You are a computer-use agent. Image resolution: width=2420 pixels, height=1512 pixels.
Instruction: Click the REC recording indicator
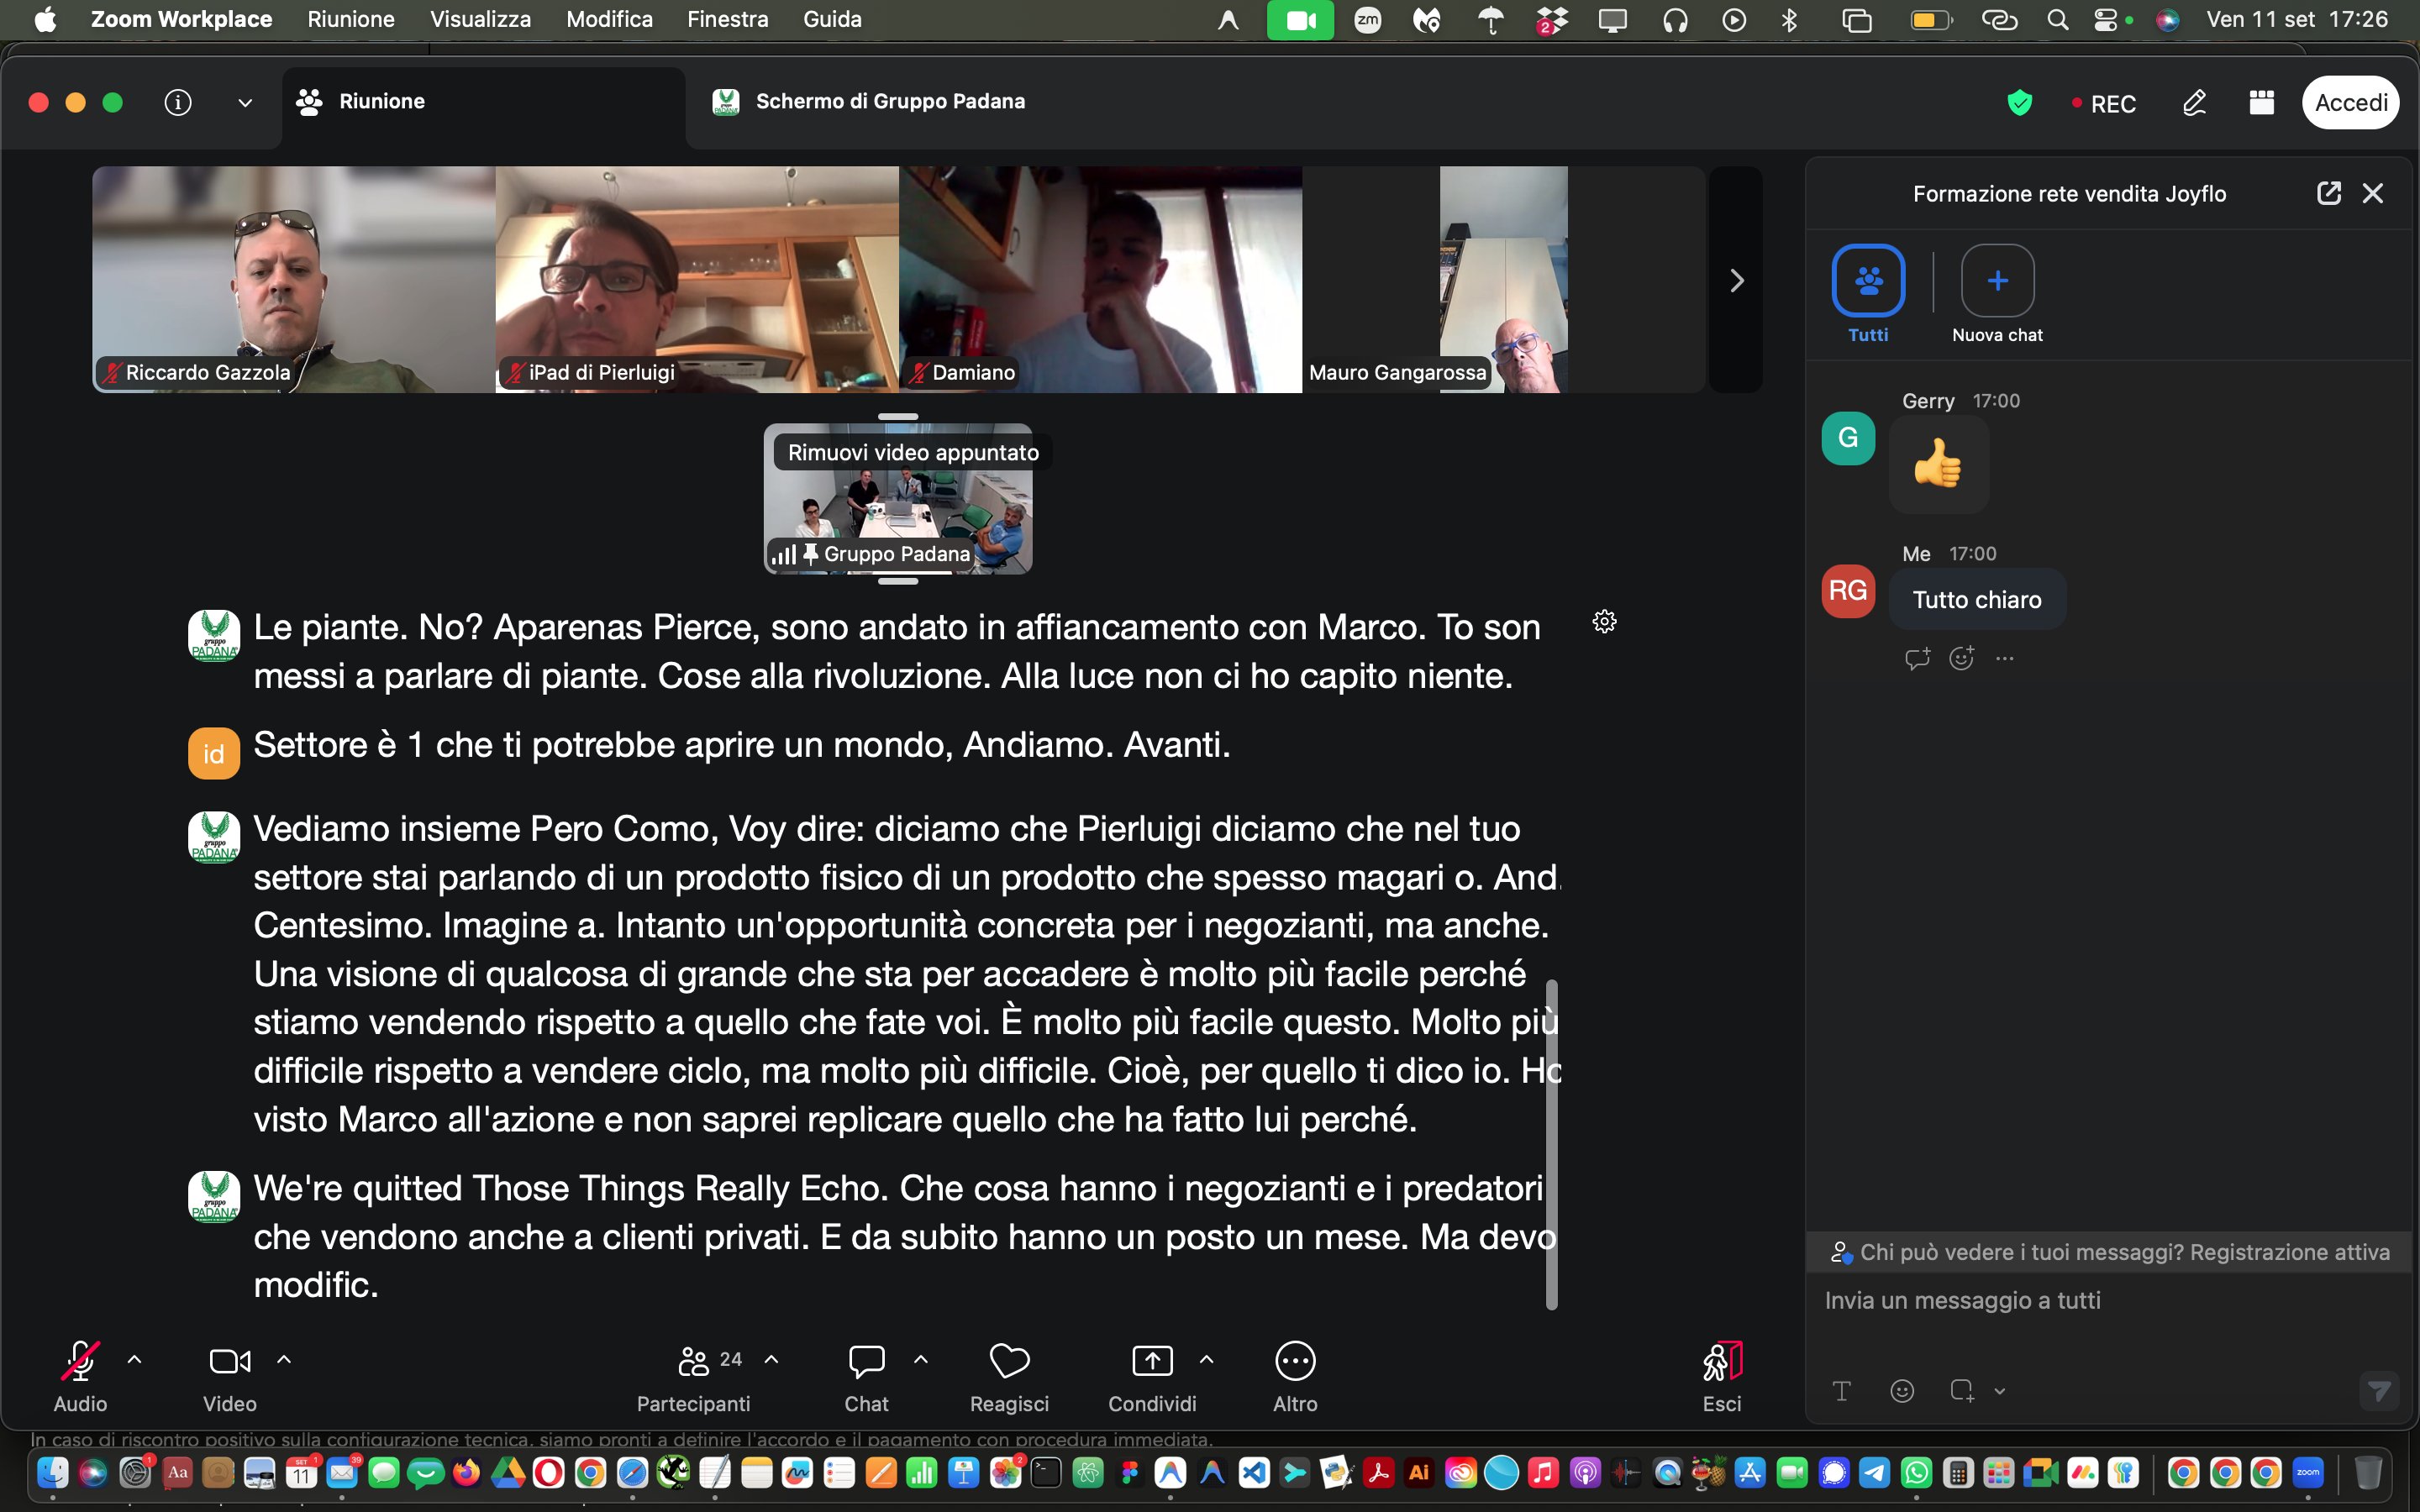[2105, 103]
